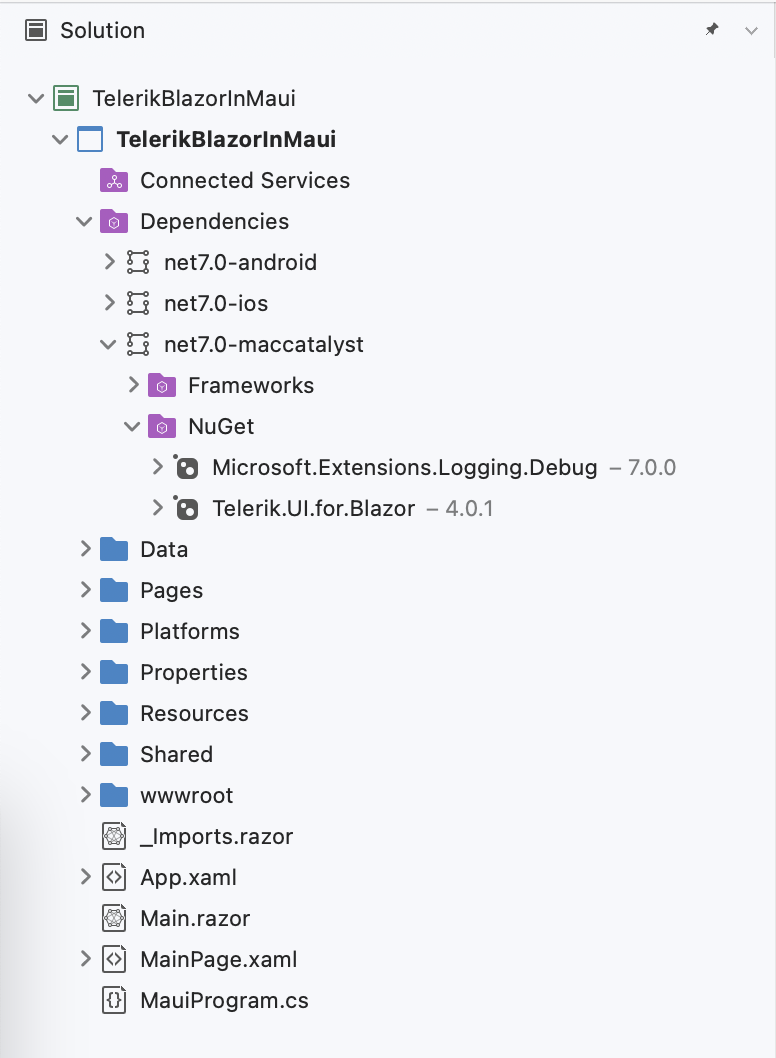Image resolution: width=776 pixels, height=1058 pixels.
Task: Click the 7.0.0 version text
Action: [651, 467]
